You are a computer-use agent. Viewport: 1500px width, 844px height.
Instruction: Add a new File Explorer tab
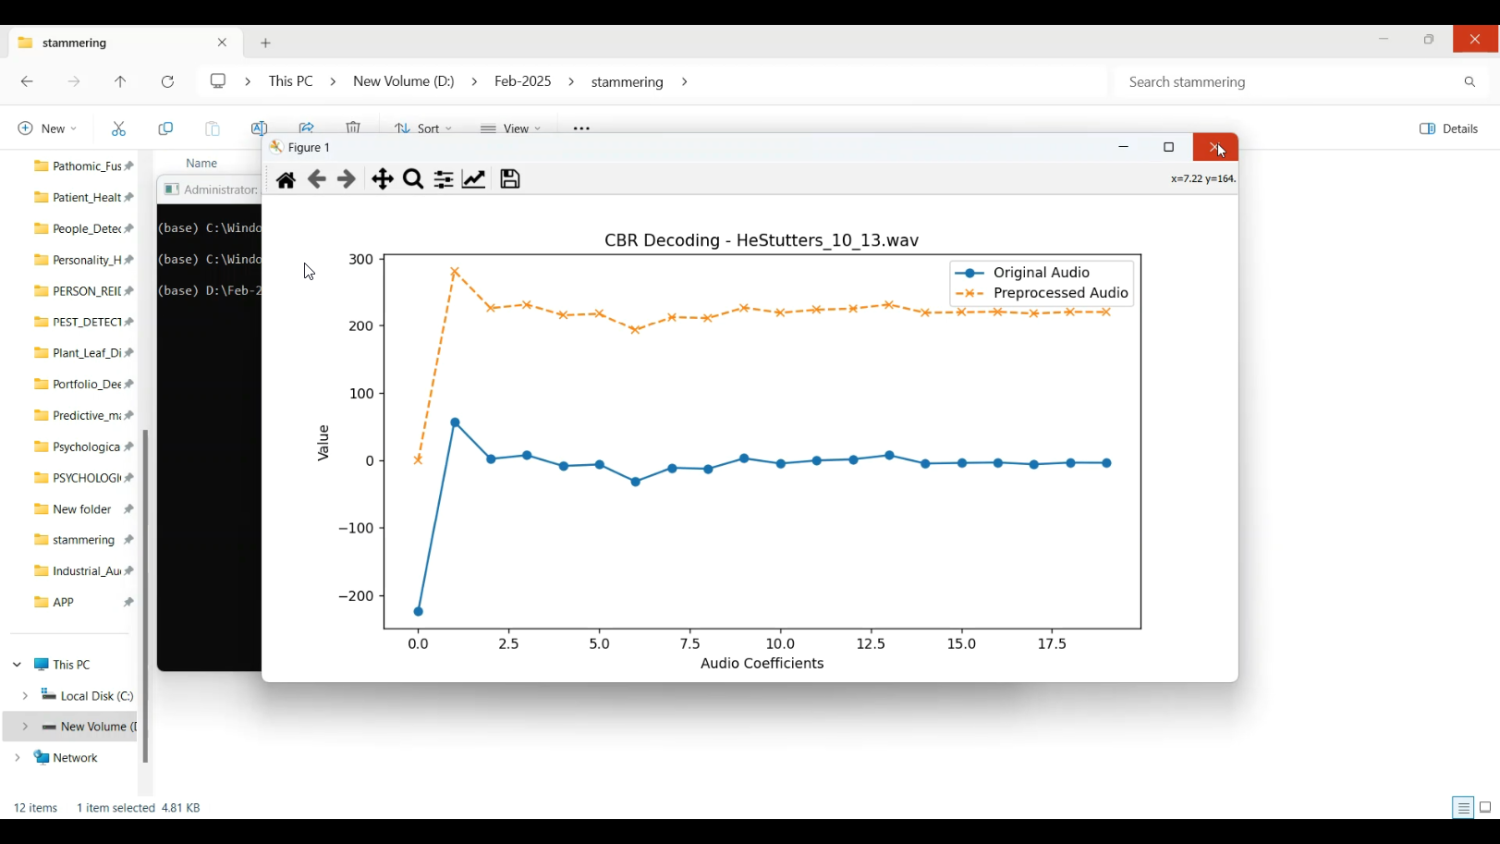click(x=266, y=43)
